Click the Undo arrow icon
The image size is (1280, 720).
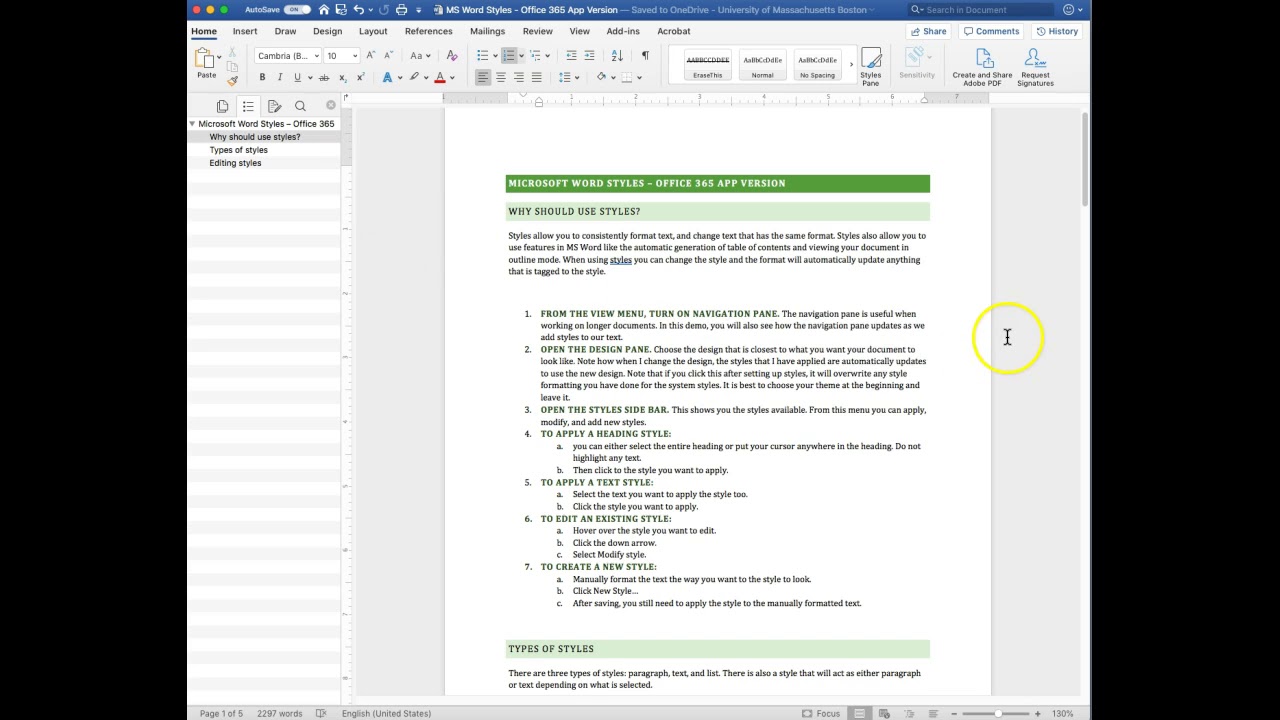coord(359,10)
